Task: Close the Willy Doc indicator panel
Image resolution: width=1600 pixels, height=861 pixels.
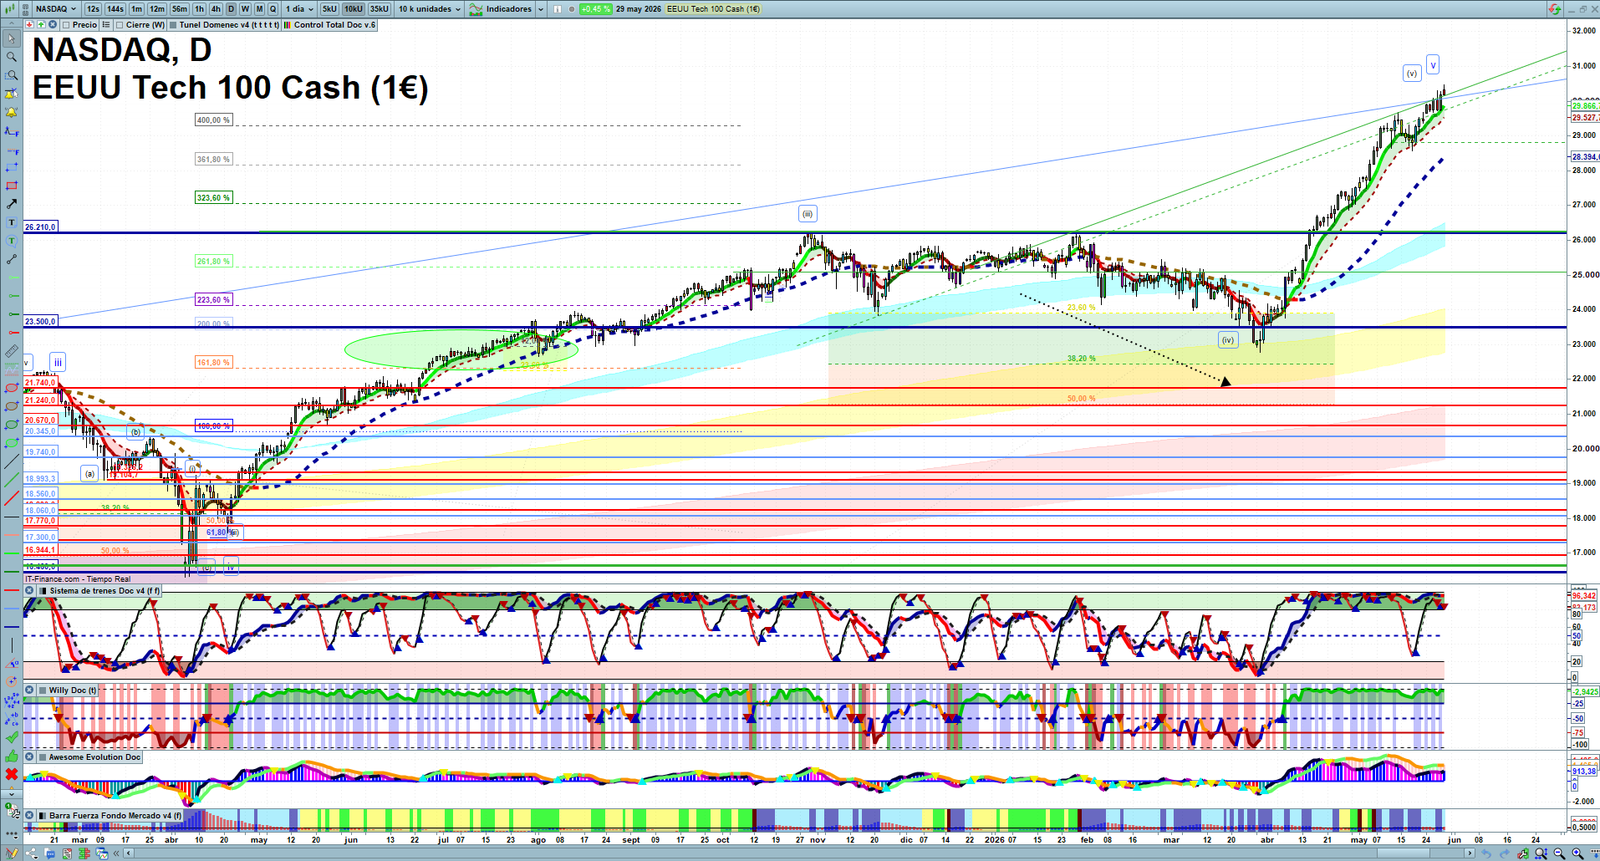Action: (29, 690)
